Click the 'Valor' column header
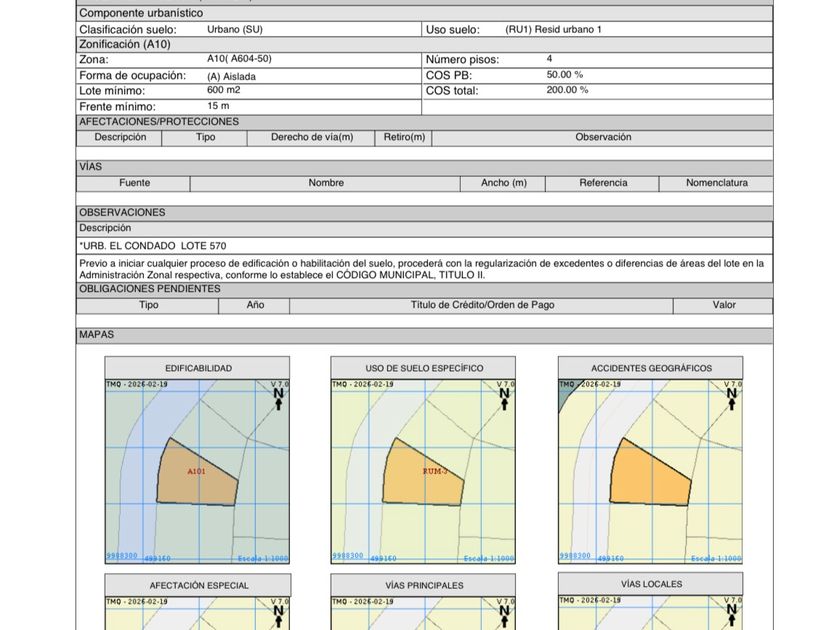Viewport: 840px width, 630px height. coord(724,305)
